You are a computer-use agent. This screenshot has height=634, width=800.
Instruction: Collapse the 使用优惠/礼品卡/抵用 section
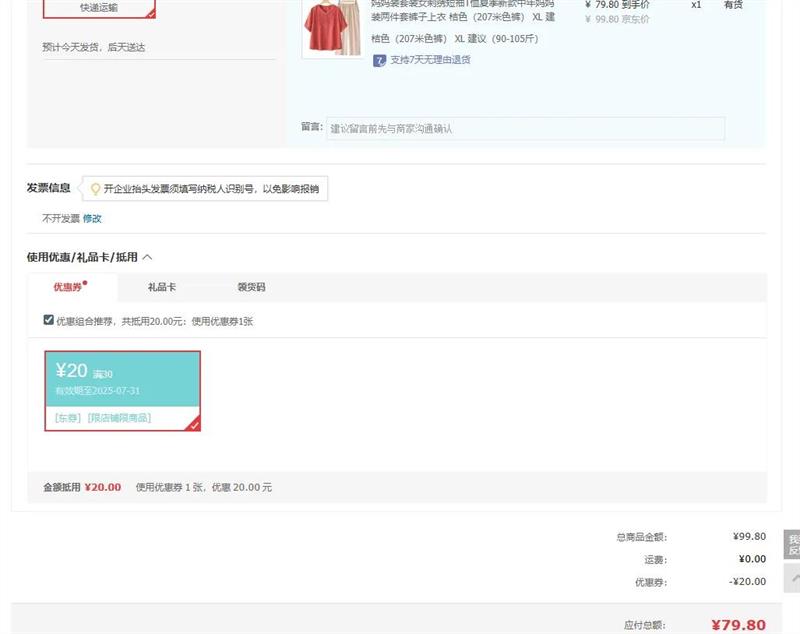147,257
